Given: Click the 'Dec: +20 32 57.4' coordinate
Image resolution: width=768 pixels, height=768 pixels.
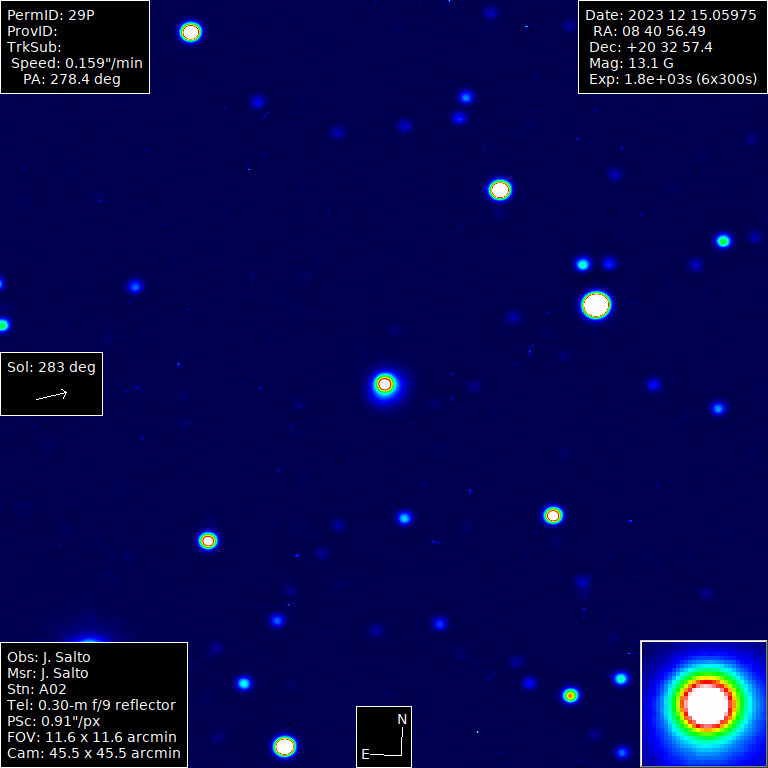Looking at the screenshot, I should click(651, 48).
